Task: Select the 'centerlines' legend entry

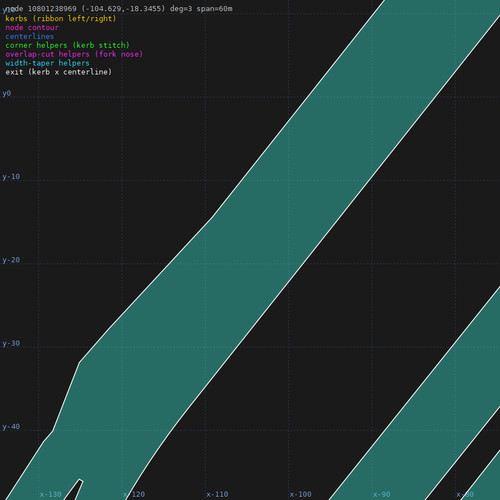Action: [30, 36]
